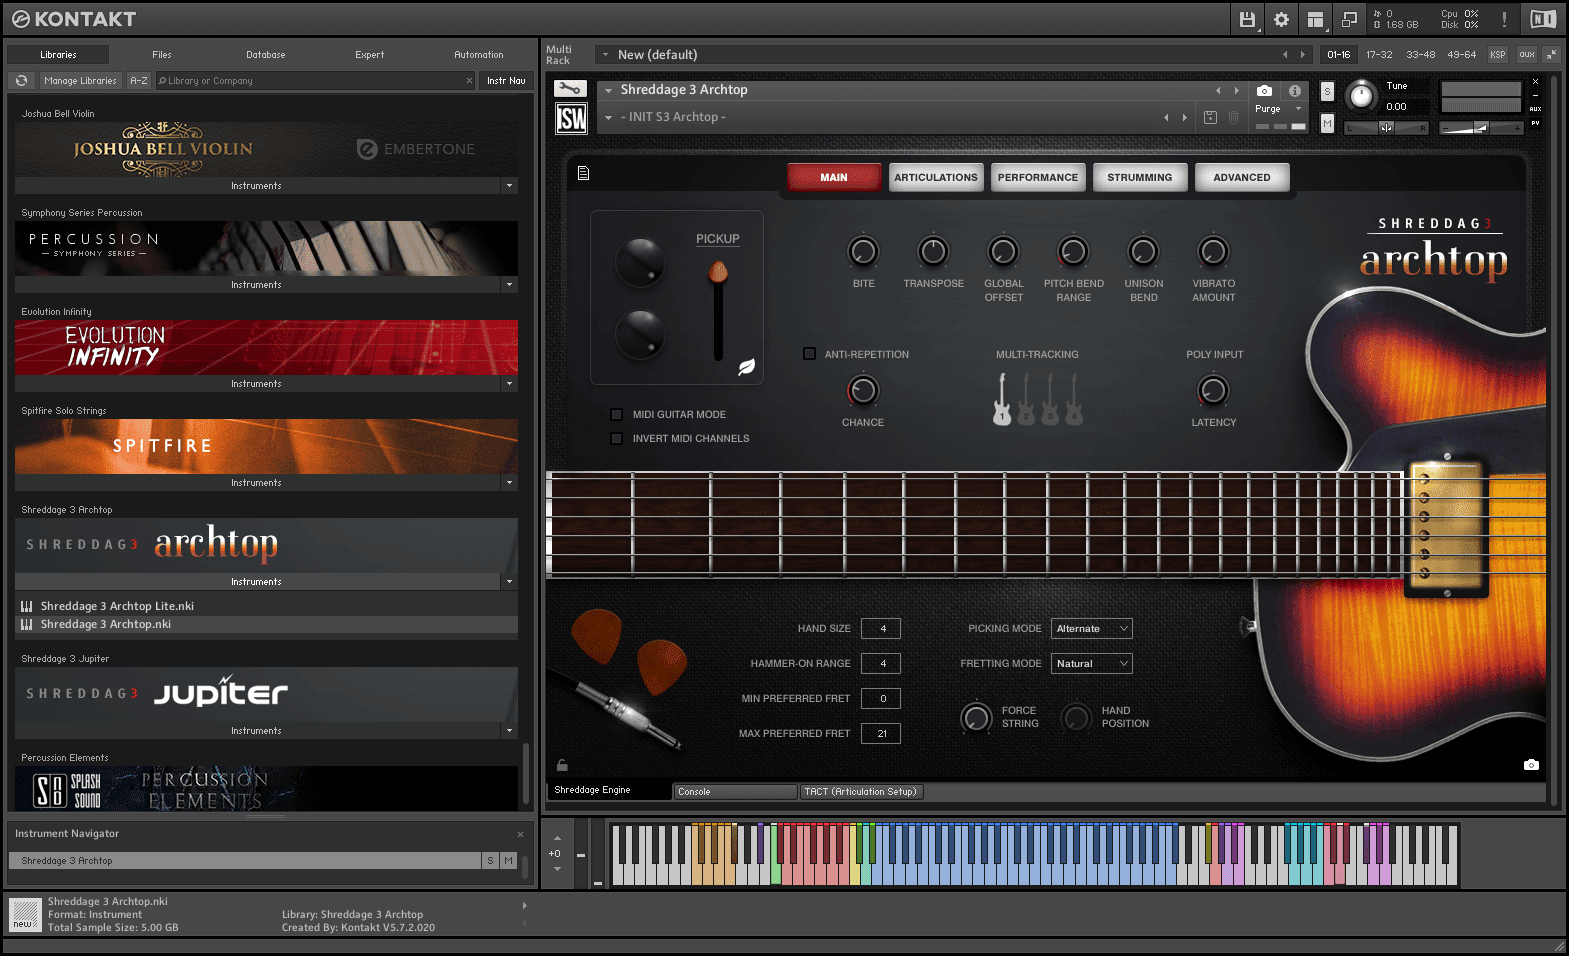This screenshot has width=1569, height=956.
Task: Enable MIDI Guitar Mode checkbox
Action: pos(617,414)
